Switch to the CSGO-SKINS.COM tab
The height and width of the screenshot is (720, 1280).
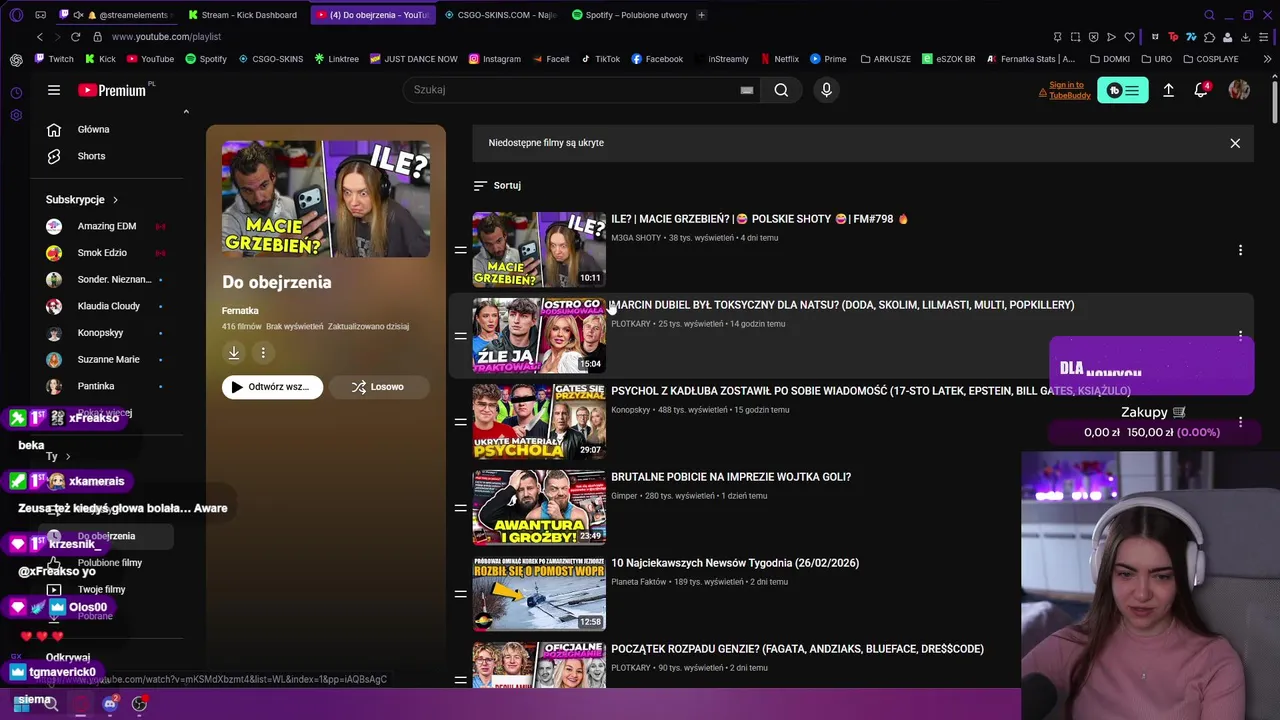click(x=499, y=15)
